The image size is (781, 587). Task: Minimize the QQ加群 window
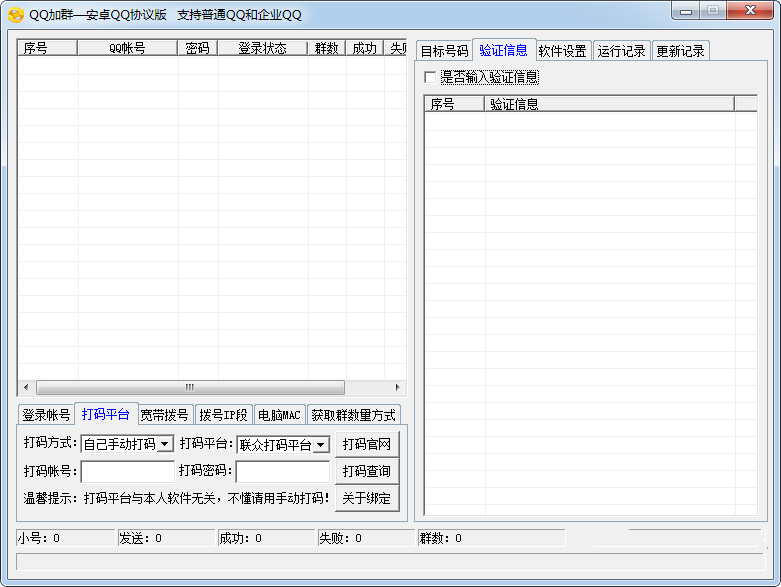click(x=686, y=11)
